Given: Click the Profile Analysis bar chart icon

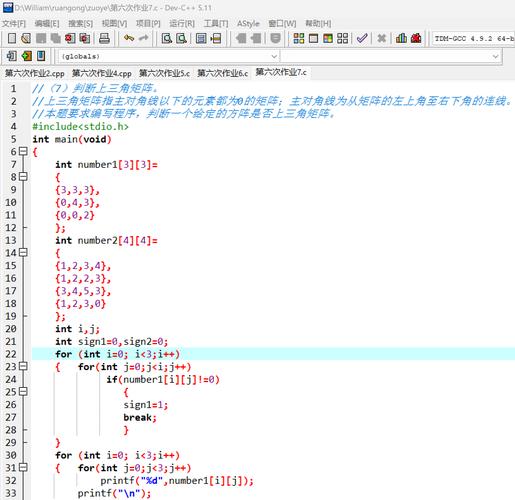Looking at the screenshot, I should 401,38.
